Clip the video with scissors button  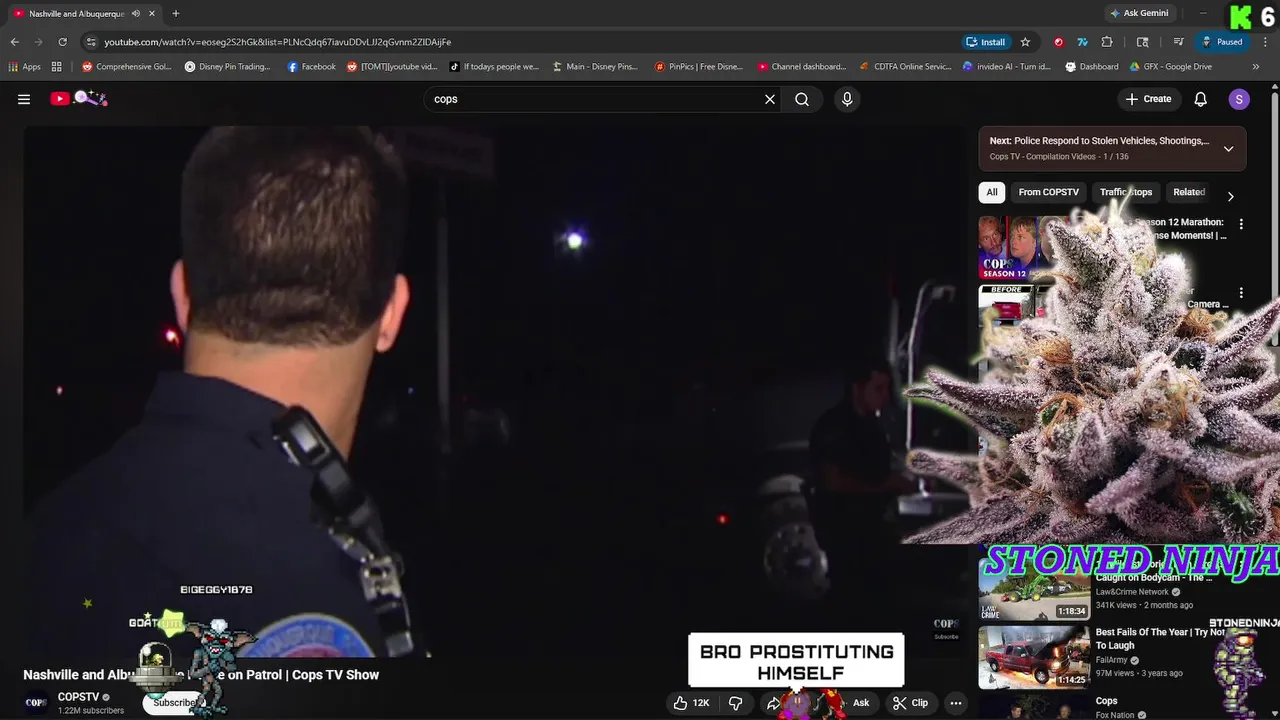pos(911,703)
